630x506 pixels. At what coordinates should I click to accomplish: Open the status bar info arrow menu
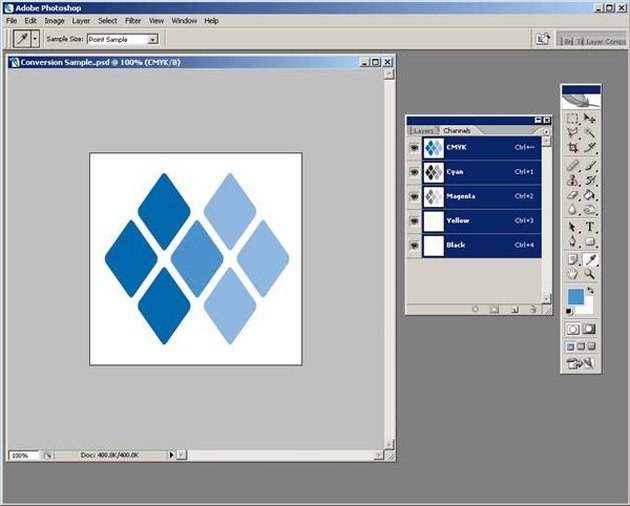click(171, 455)
